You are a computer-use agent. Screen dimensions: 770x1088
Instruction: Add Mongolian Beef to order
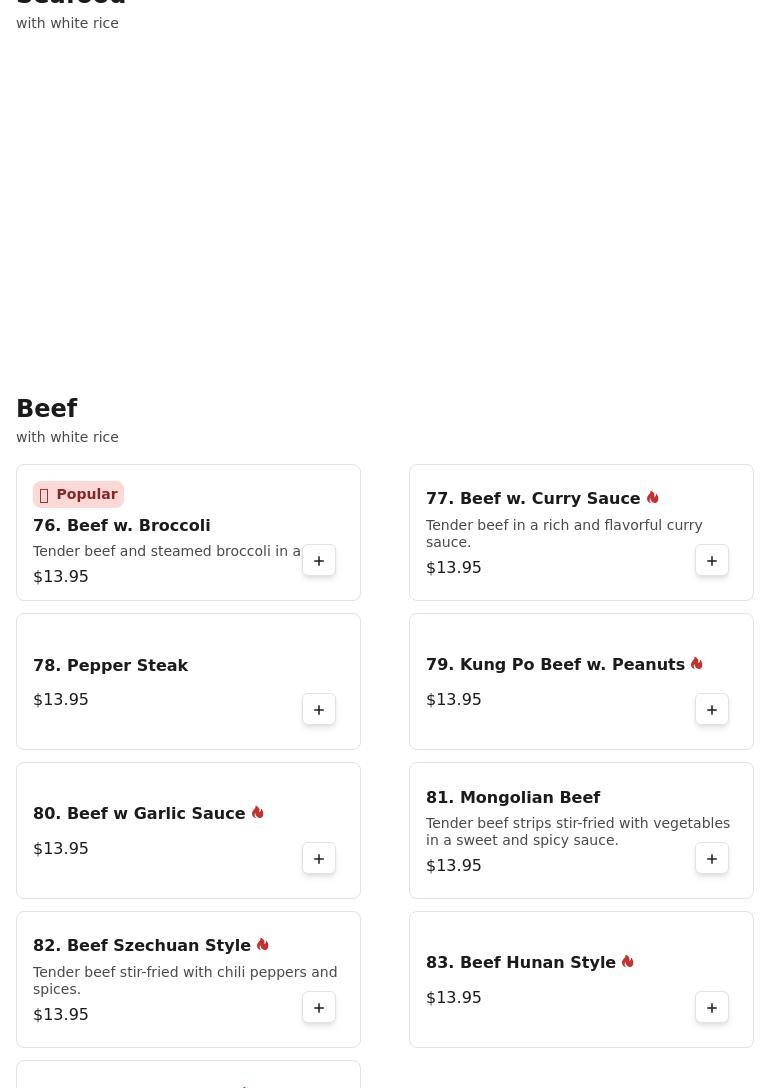click(712, 859)
